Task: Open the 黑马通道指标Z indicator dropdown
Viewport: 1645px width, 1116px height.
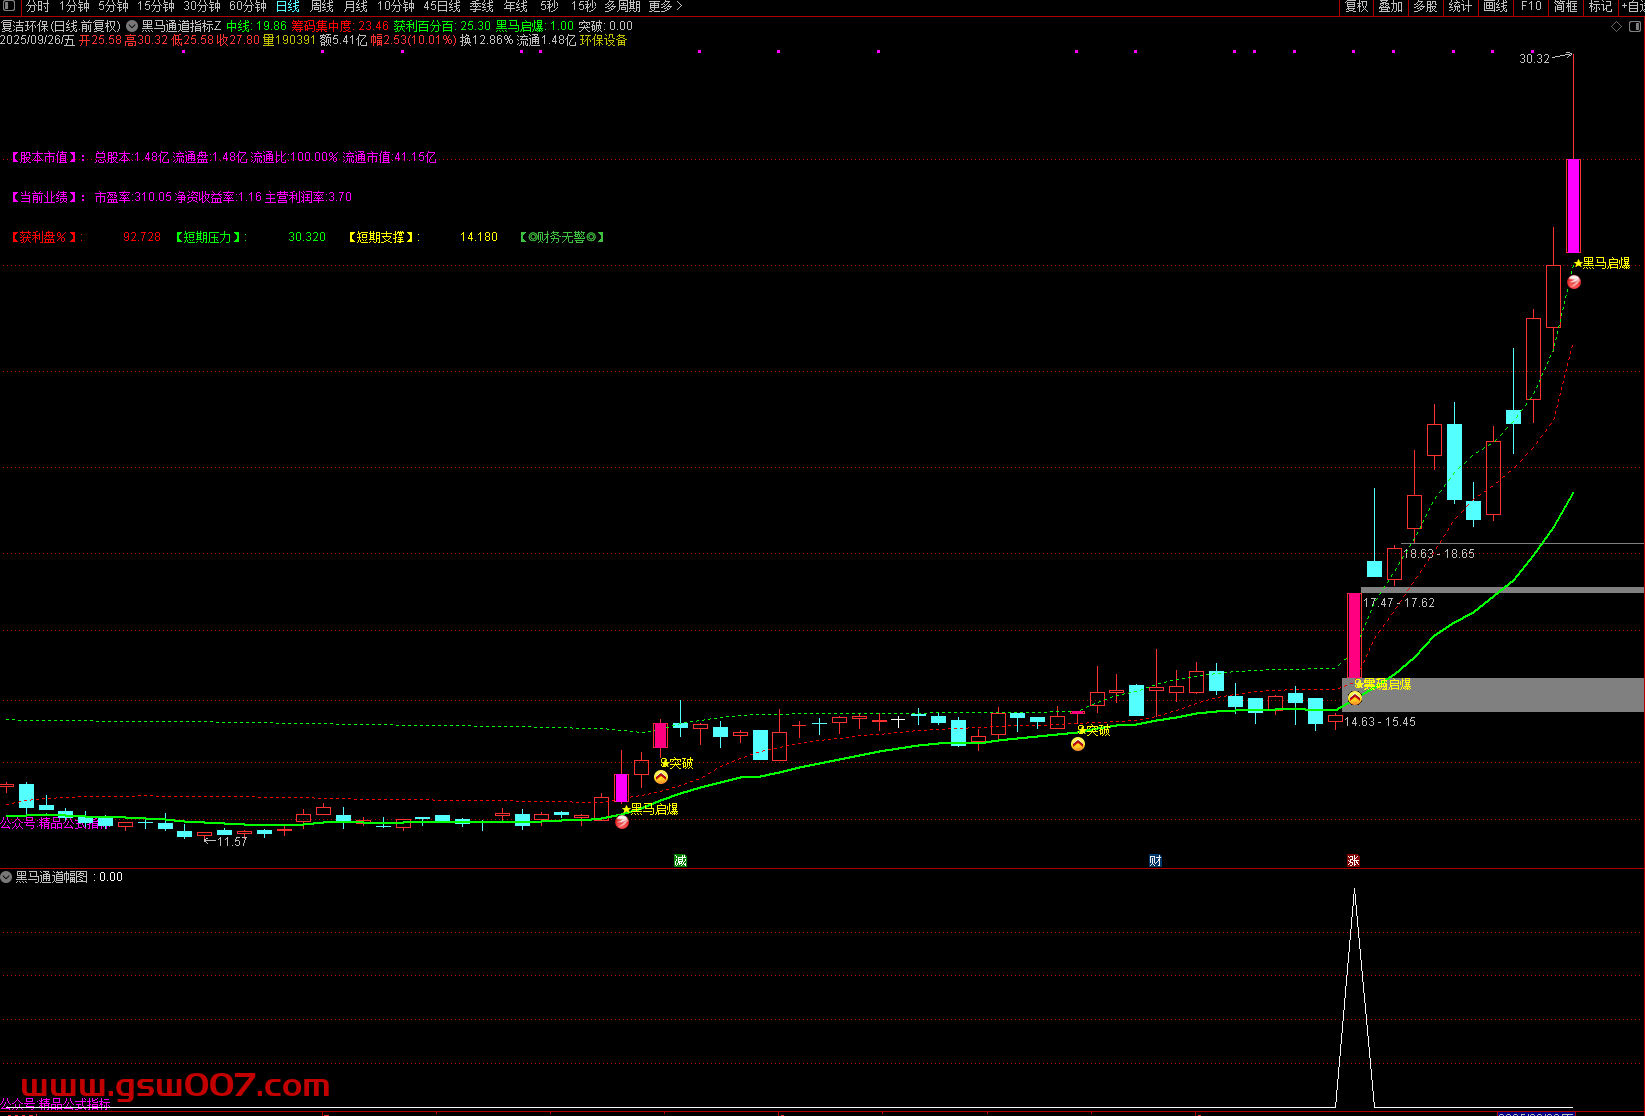Action: pos(132,26)
